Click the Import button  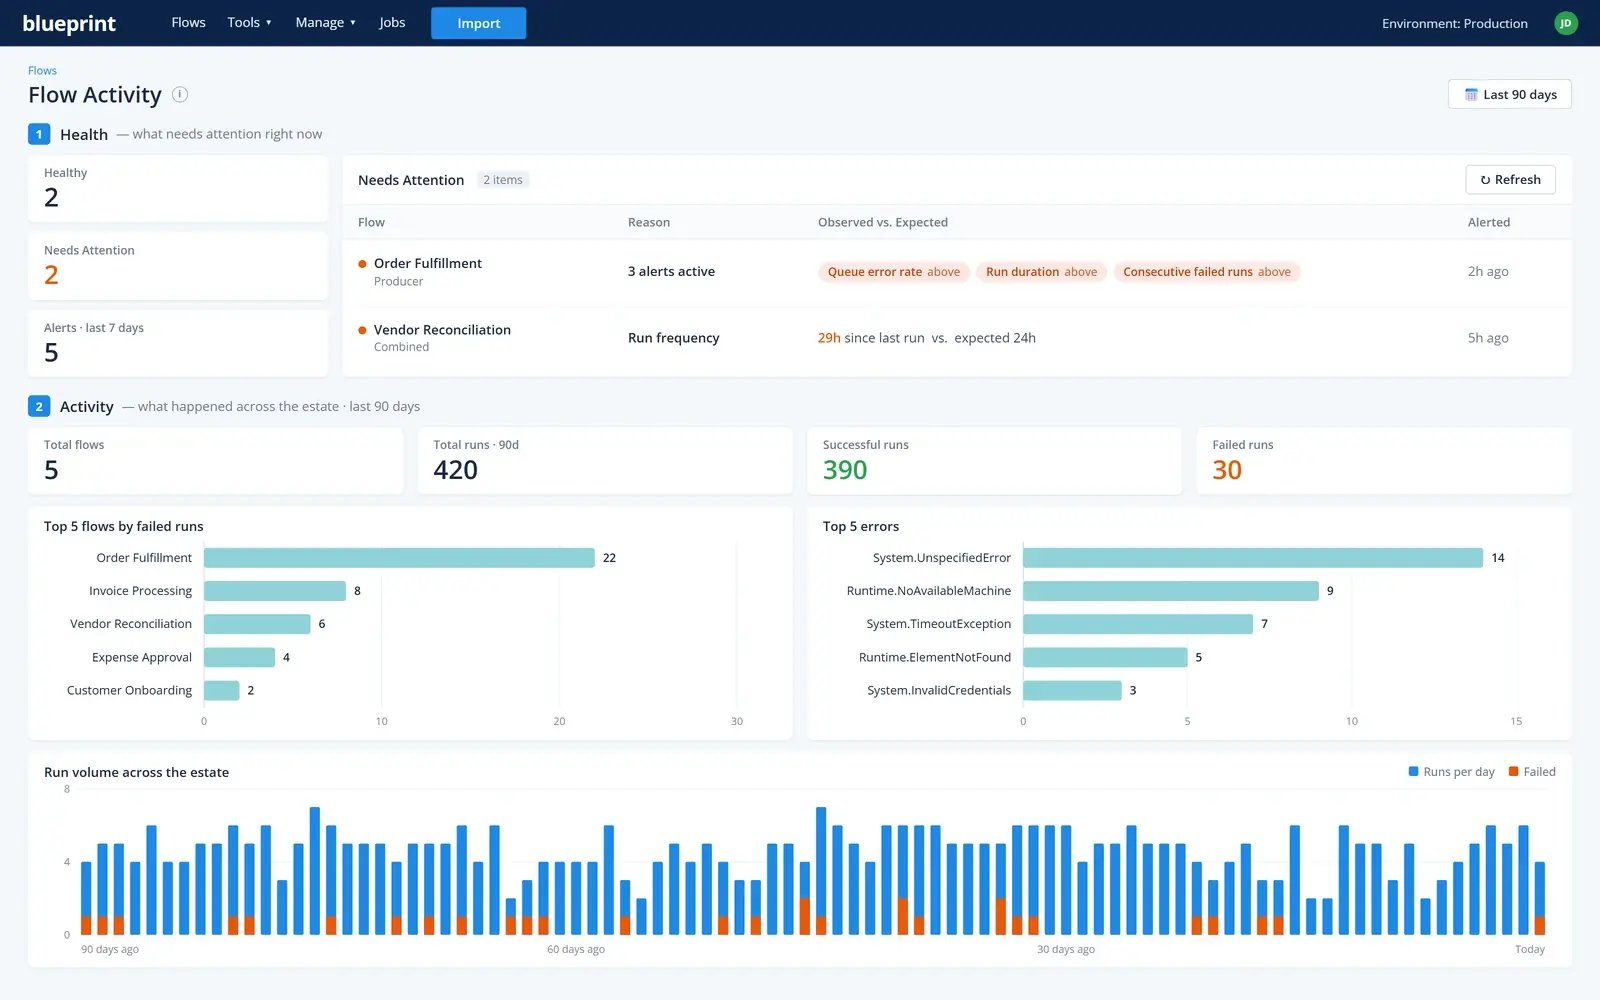(478, 23)
